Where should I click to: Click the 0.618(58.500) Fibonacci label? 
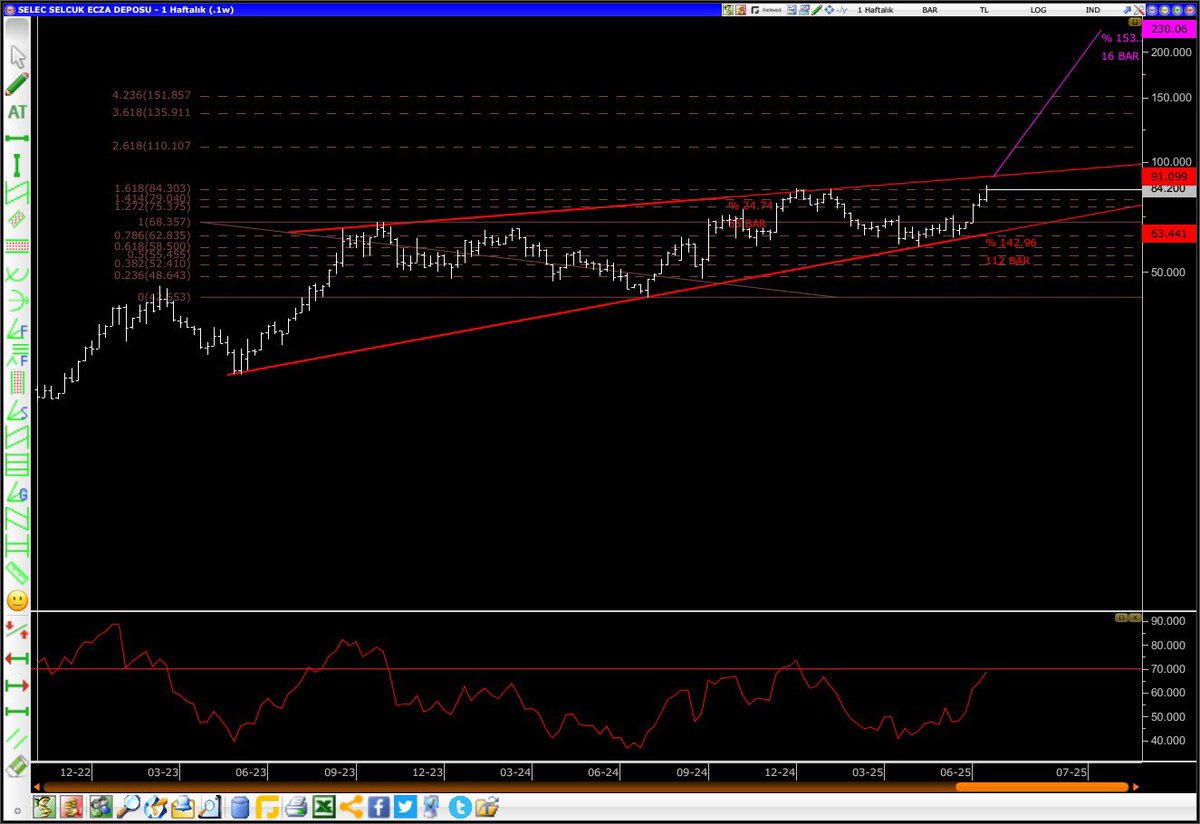point(151,245)
